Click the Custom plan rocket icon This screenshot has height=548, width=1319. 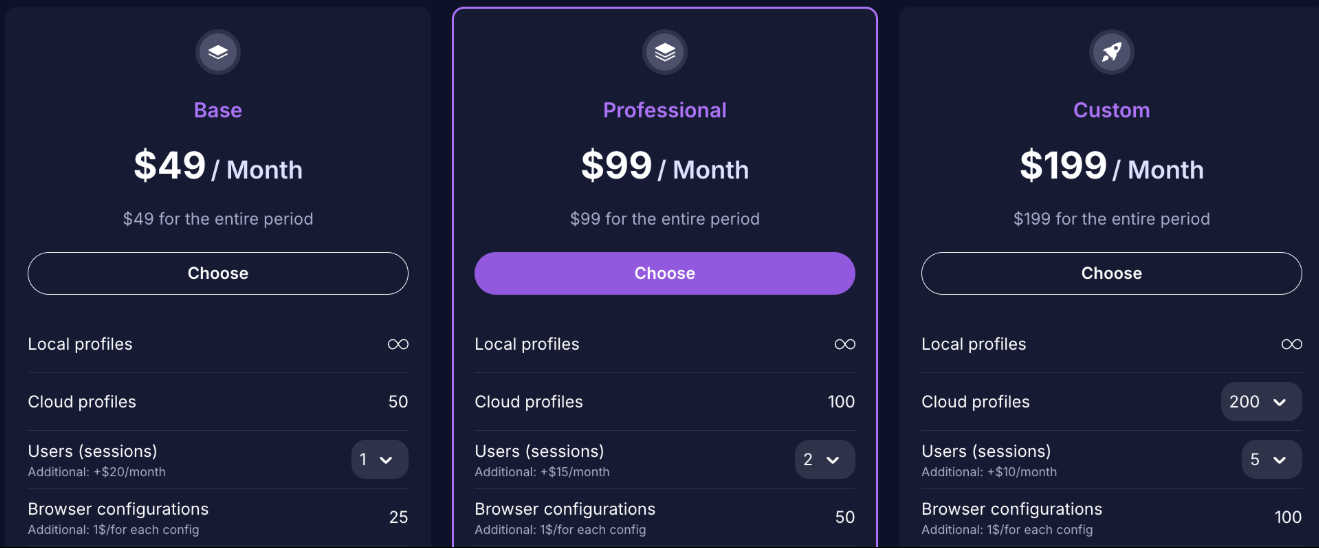(1111, 52)
